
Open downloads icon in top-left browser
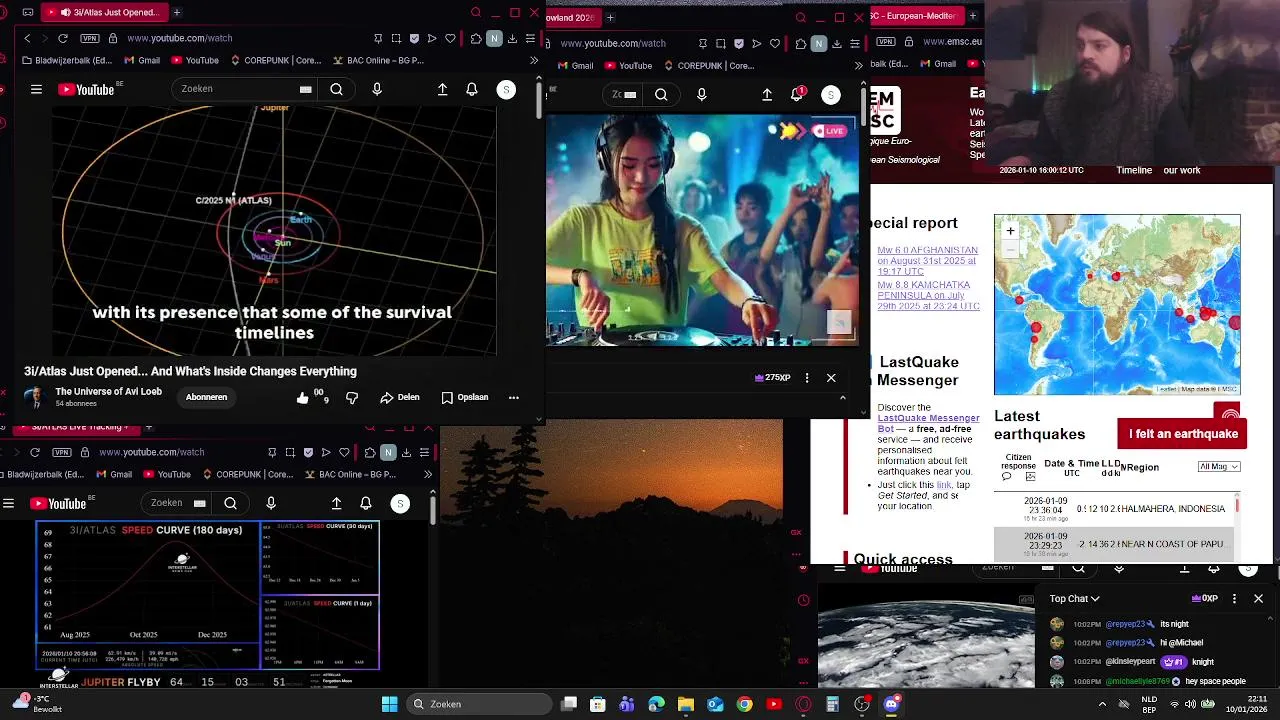tap(512, 38)
